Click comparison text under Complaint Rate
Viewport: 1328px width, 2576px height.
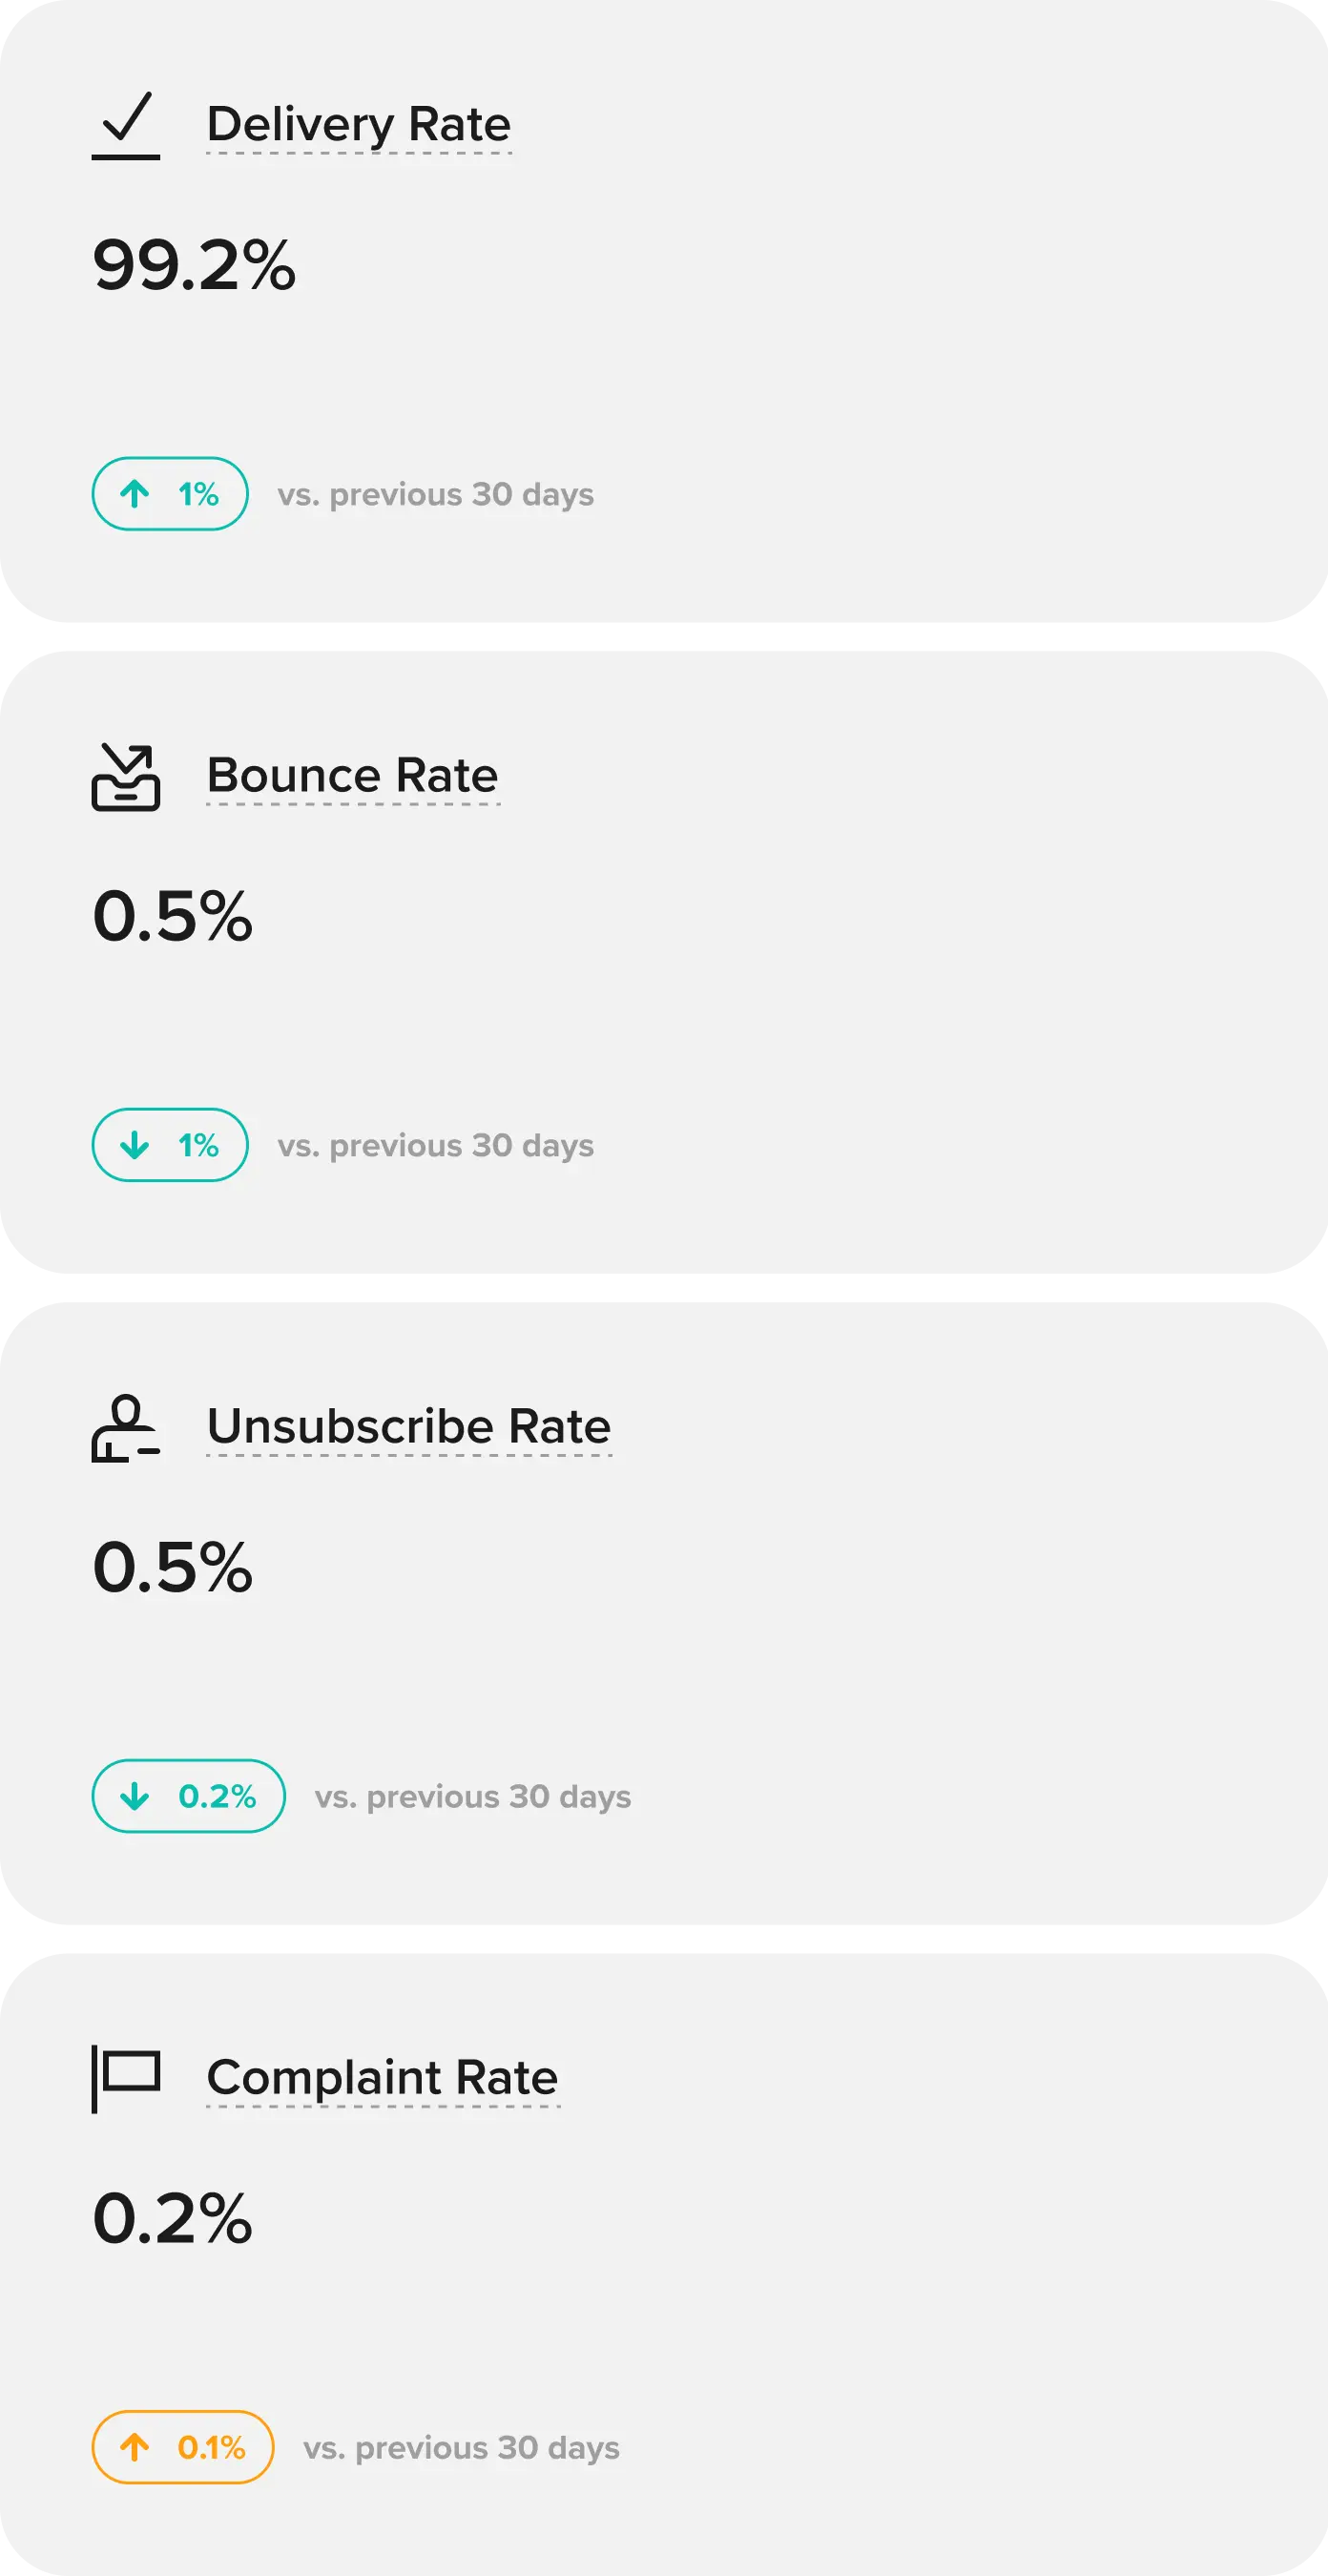click(462, 2447)
